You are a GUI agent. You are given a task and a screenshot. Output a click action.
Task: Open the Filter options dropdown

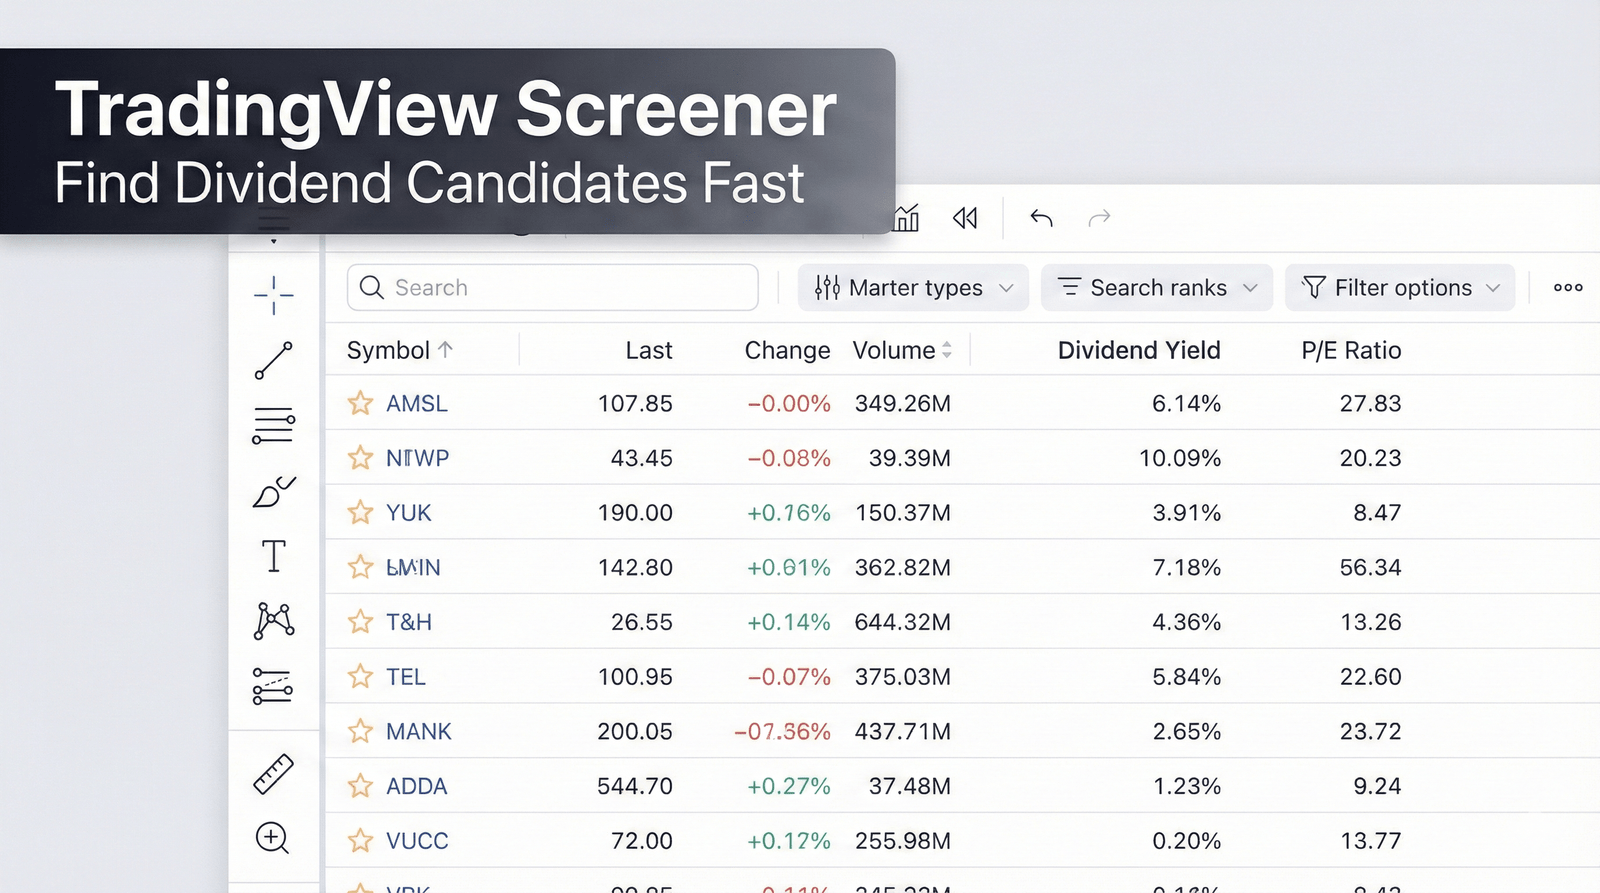tap(1398, 287)
